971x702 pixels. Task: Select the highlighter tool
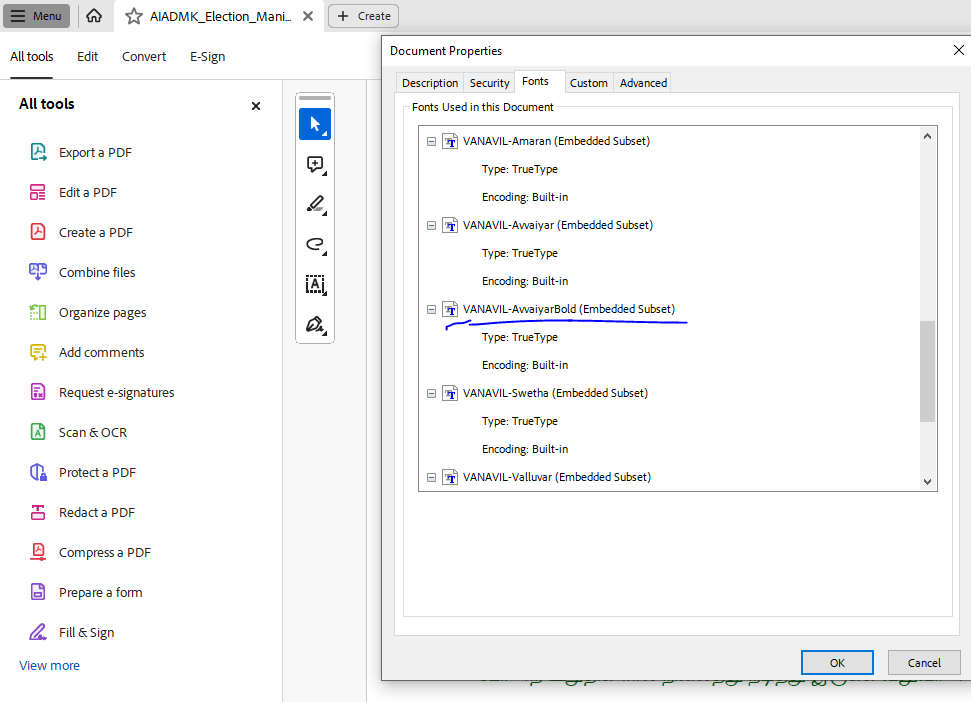coord(315,205)
